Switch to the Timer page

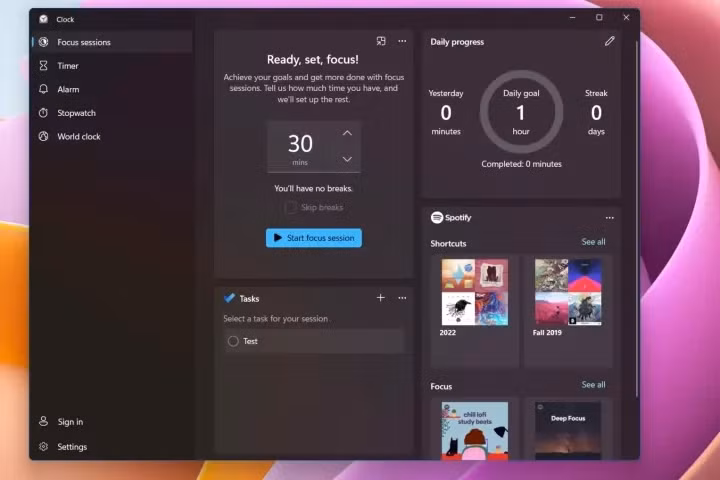click(112, 66)
